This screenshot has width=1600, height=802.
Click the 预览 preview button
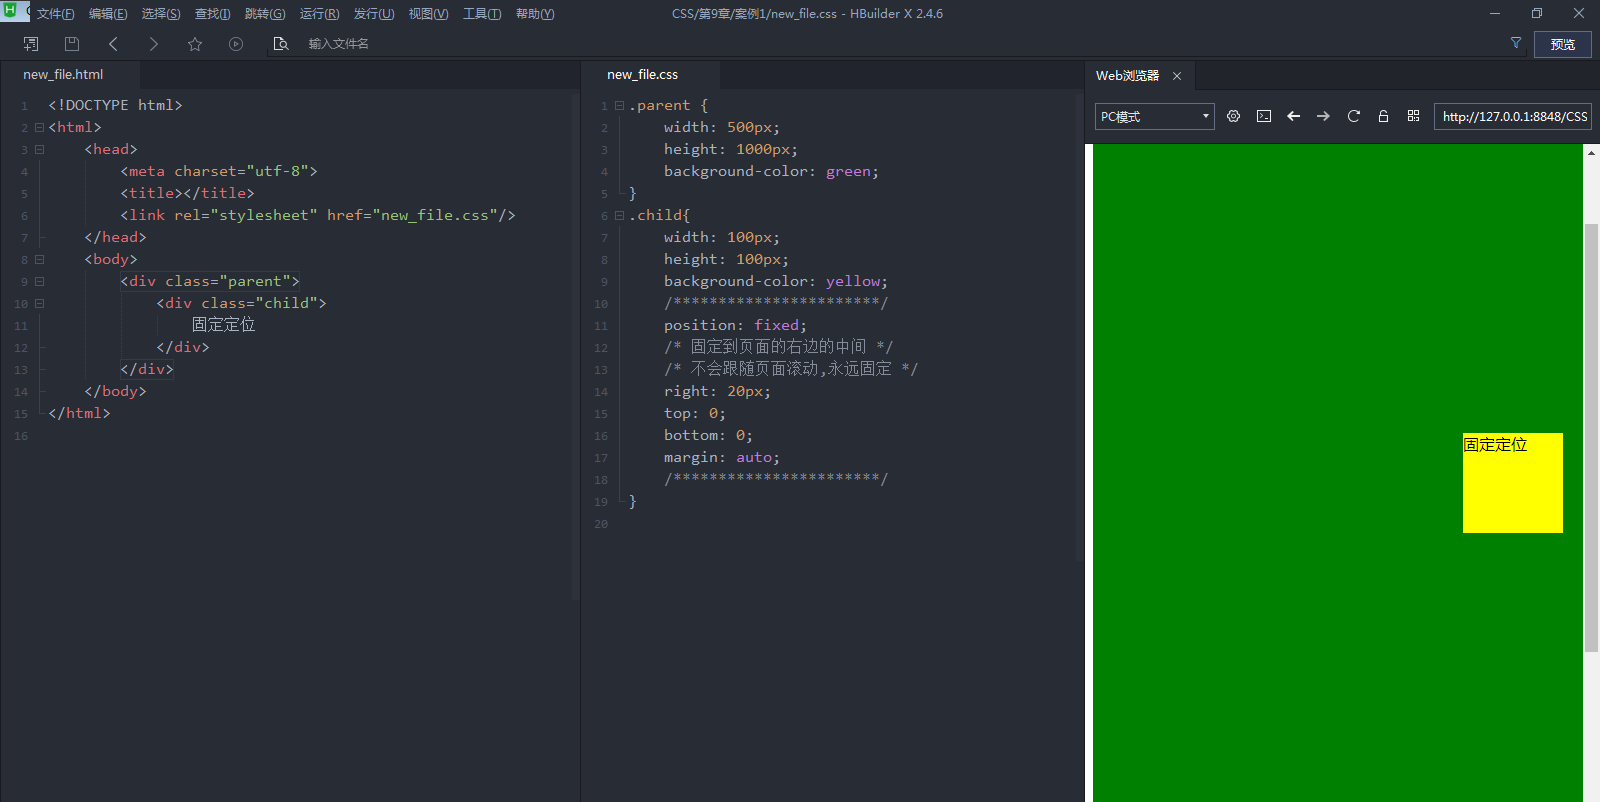(x=1563, y=44)
